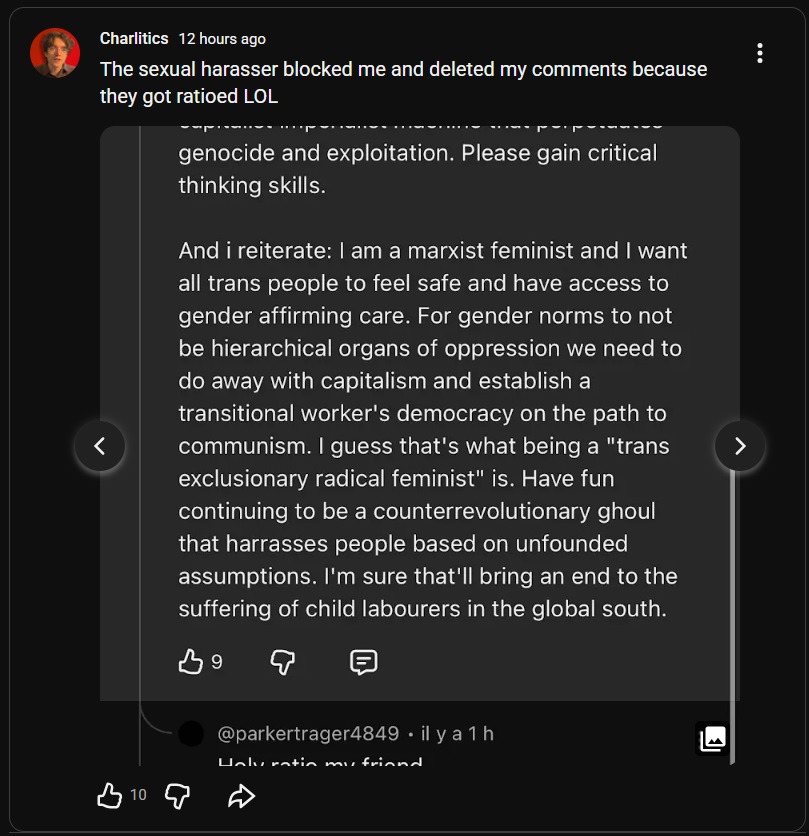809x836 pixels.
Task: Click the thumbs-up on the screenshotted comment
Action: tap(190, 661)
